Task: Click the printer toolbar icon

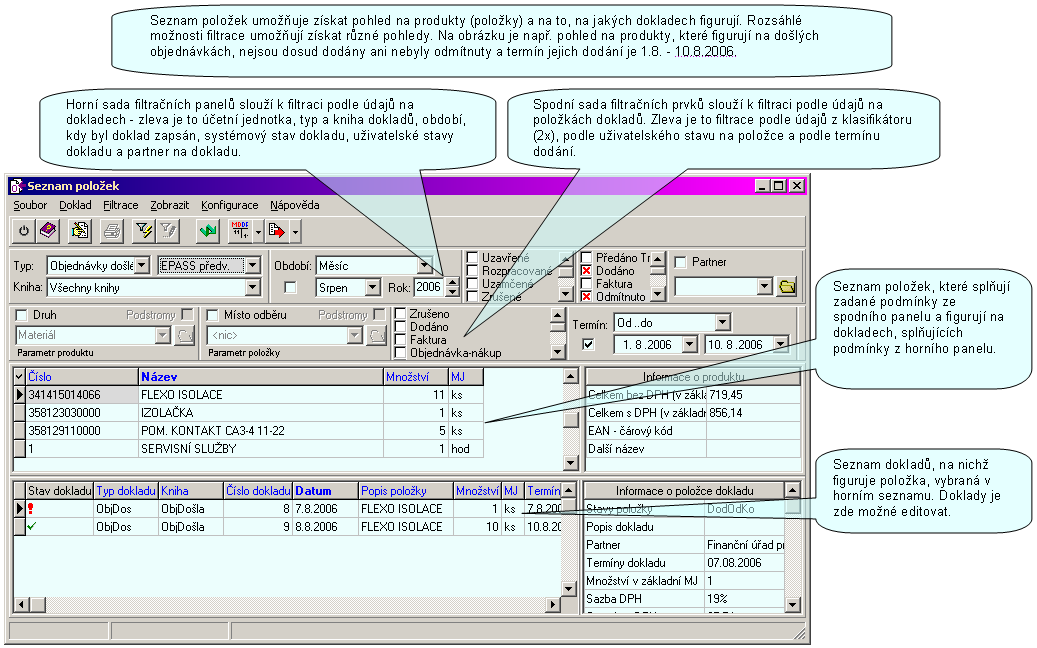Action: (x=112, y=231)
